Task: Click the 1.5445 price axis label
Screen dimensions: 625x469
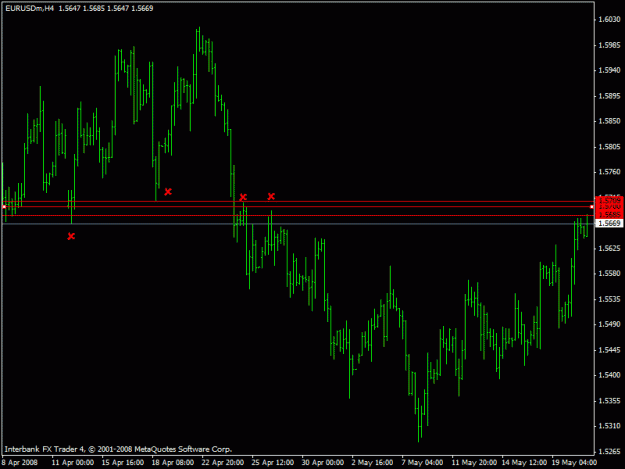Action: click(x=609, y=350)
